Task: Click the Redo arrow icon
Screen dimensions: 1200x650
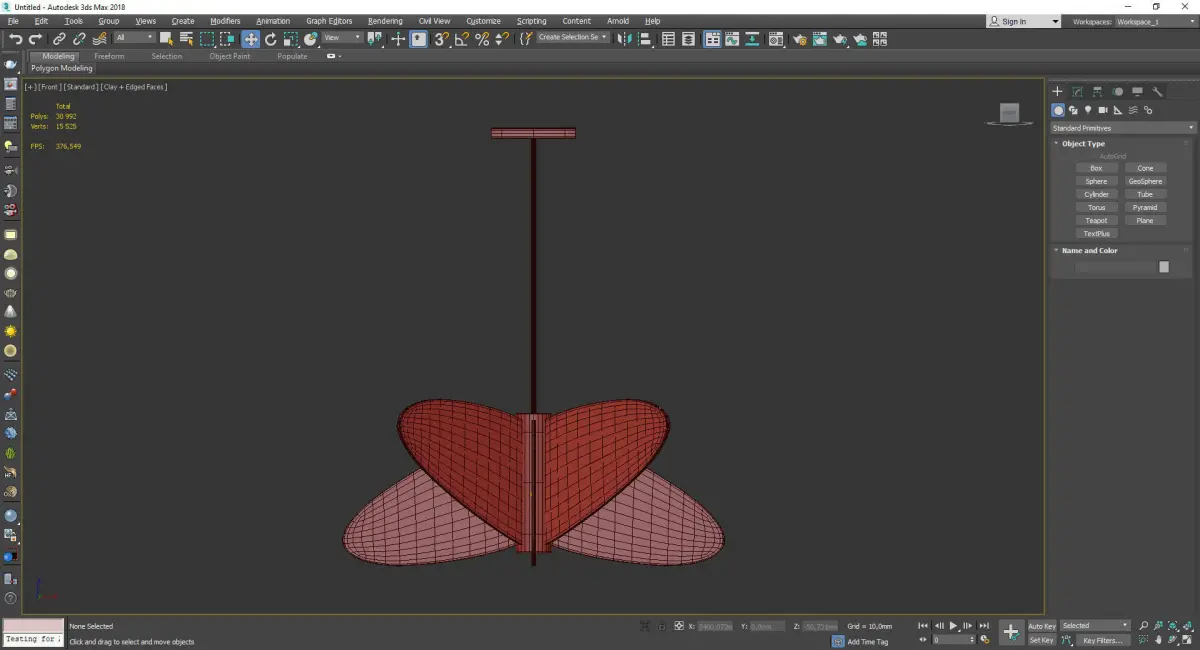Action: tap(36, 39)
